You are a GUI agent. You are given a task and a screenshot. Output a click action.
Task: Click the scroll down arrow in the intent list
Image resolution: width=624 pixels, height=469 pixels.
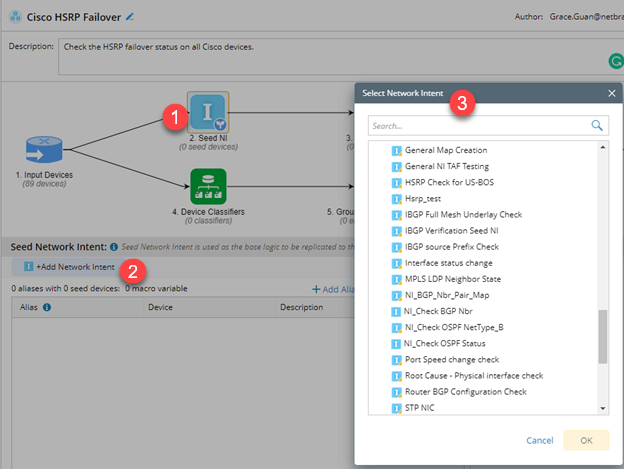pyautogui.click(x=603, y=409)
